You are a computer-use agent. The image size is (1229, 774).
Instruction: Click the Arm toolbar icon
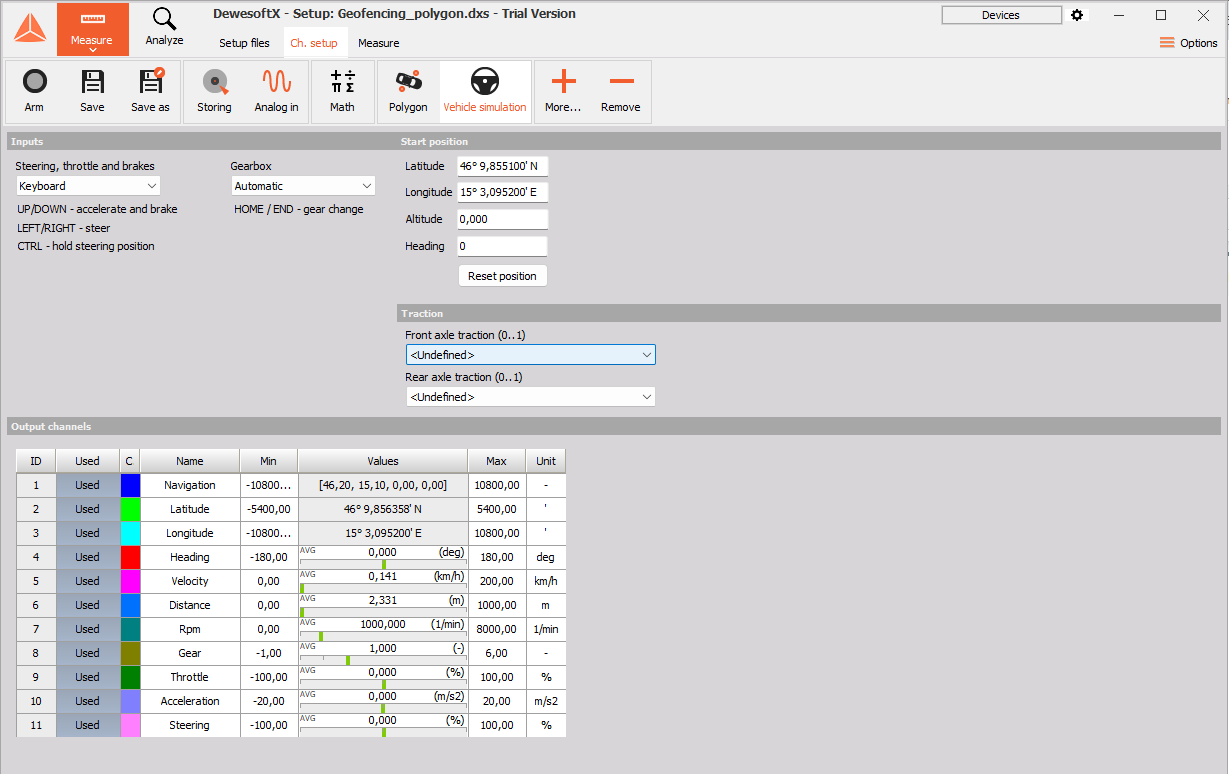coord(34,92)
